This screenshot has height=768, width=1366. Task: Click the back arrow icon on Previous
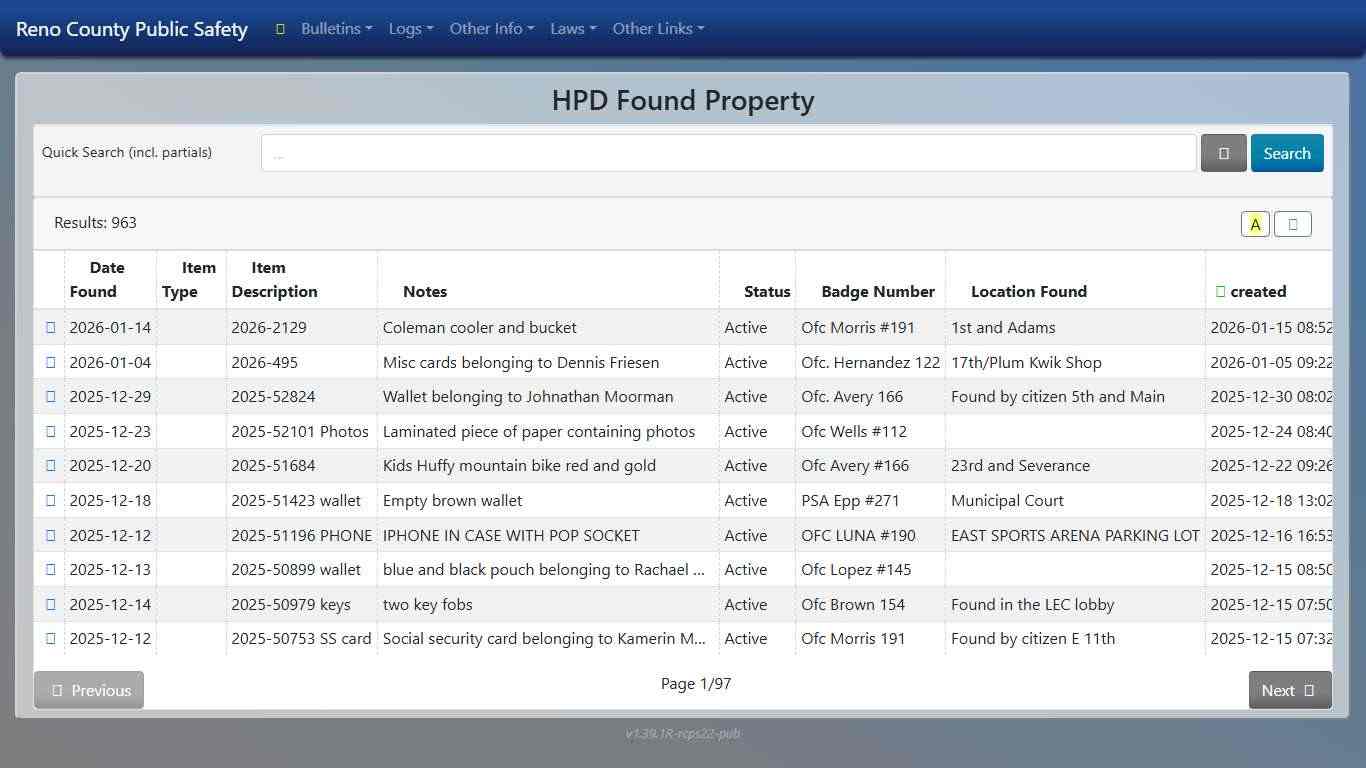pyautogui.click(x=58, y=690)
